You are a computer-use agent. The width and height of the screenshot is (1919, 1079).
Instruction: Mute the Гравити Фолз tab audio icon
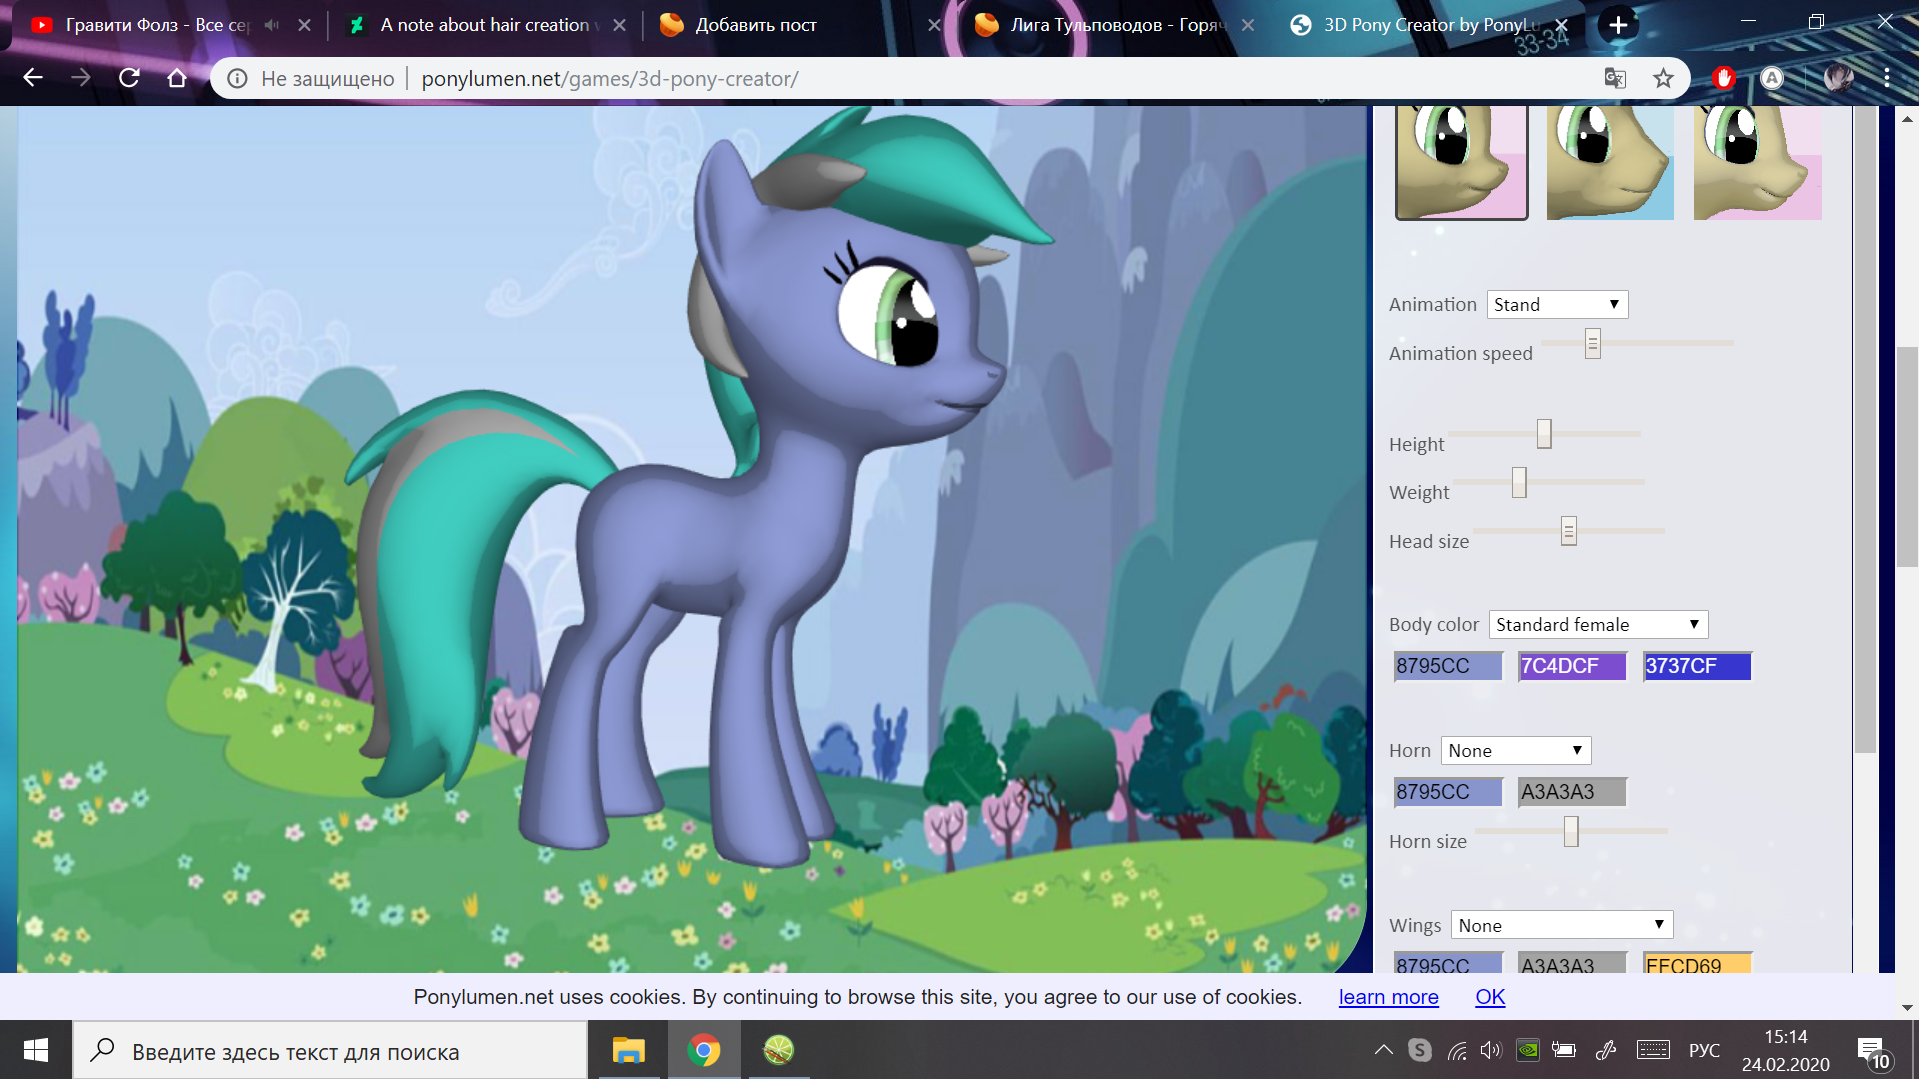point(272,25)
